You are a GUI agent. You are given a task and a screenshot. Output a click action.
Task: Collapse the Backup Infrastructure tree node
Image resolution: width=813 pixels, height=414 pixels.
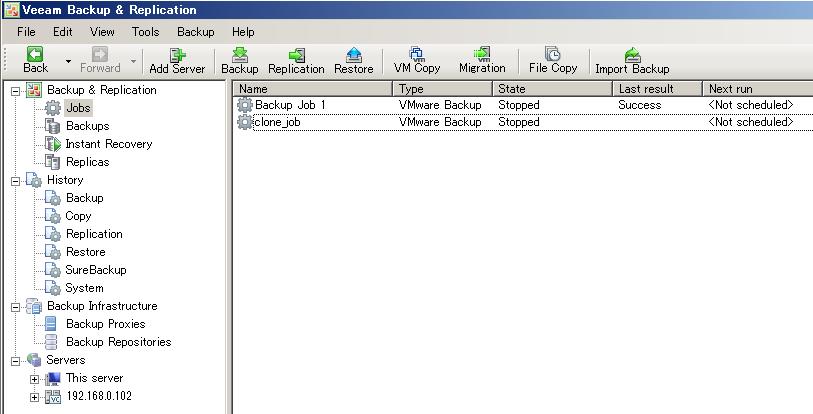point(16,307)
